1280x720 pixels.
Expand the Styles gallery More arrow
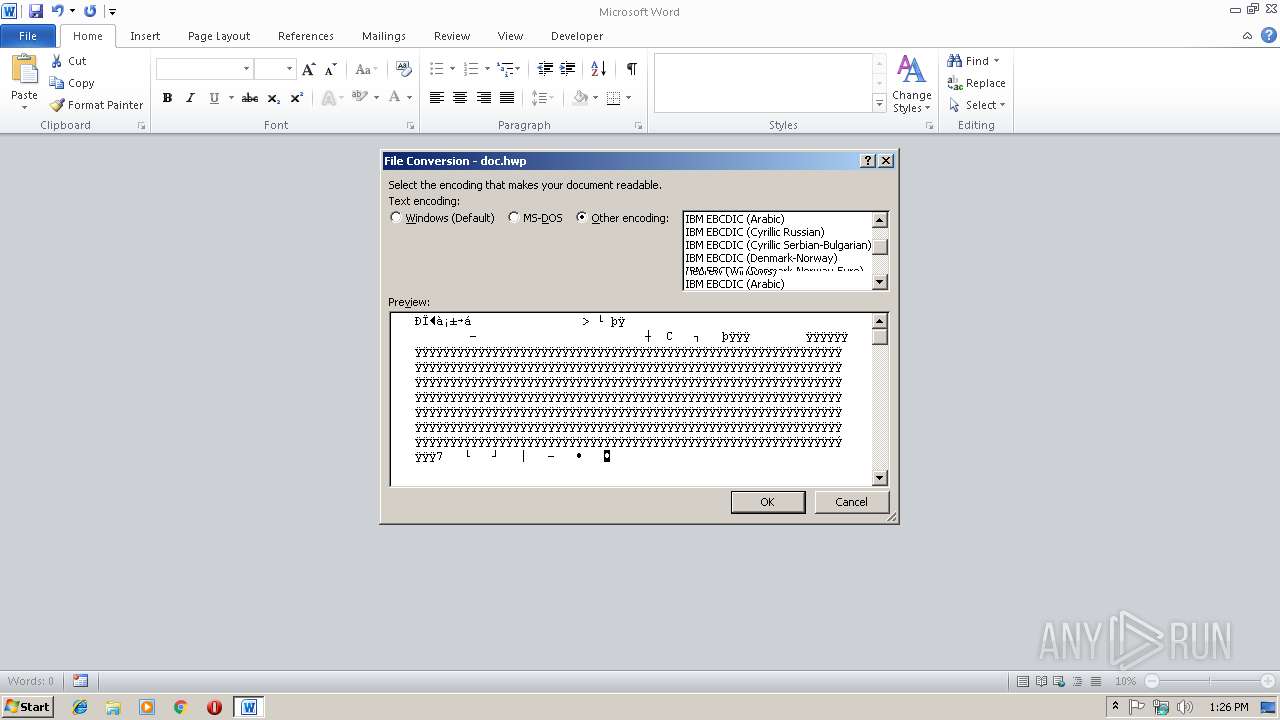880,103
